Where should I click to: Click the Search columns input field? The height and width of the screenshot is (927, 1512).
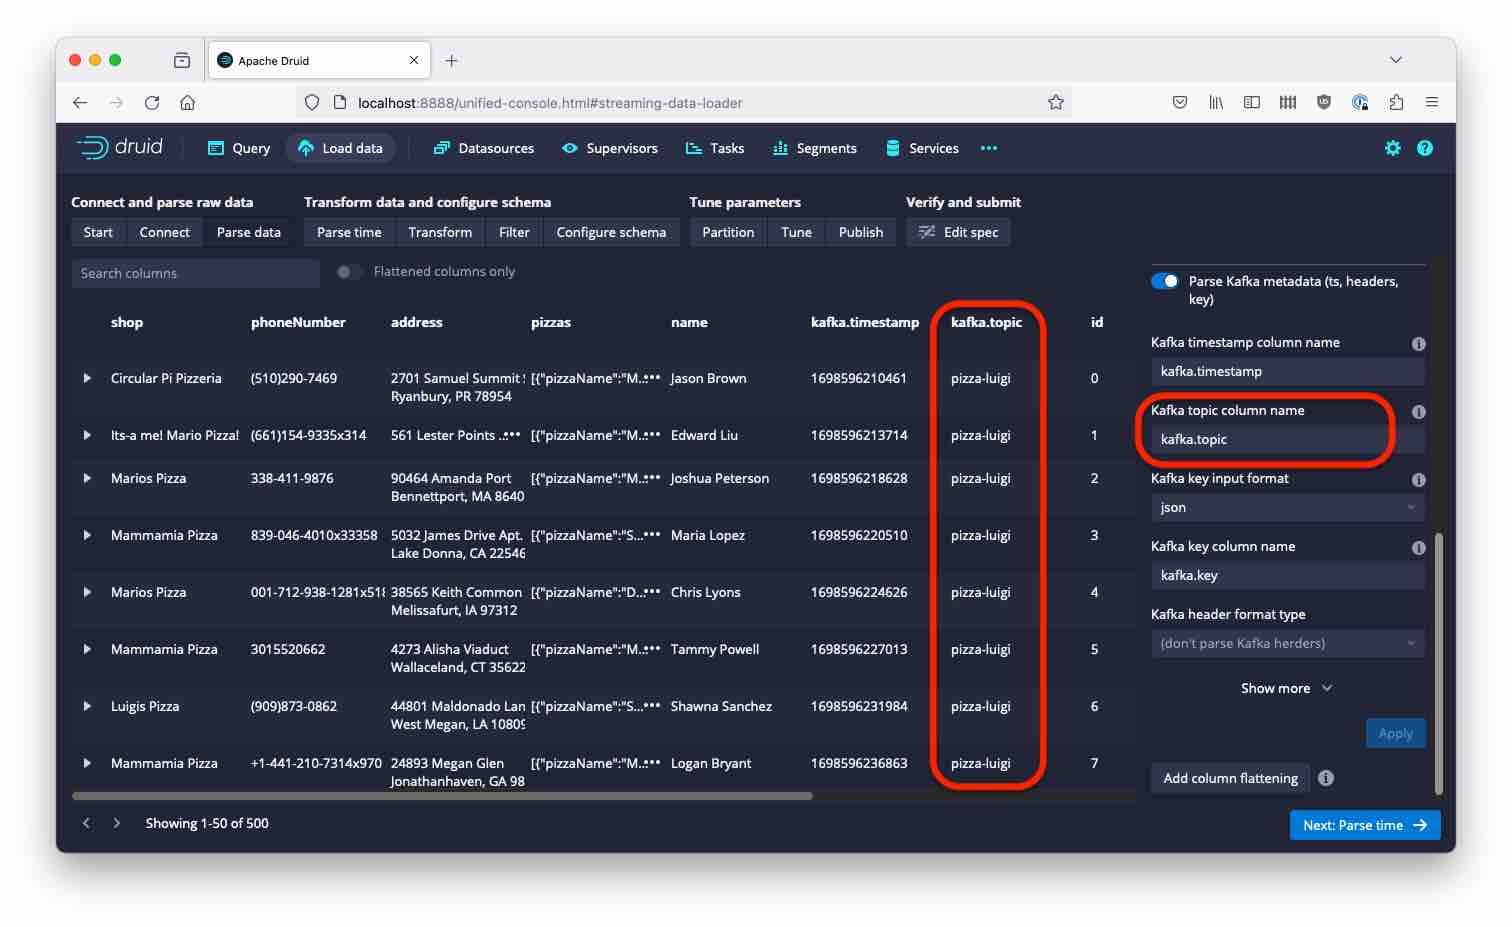194,272
